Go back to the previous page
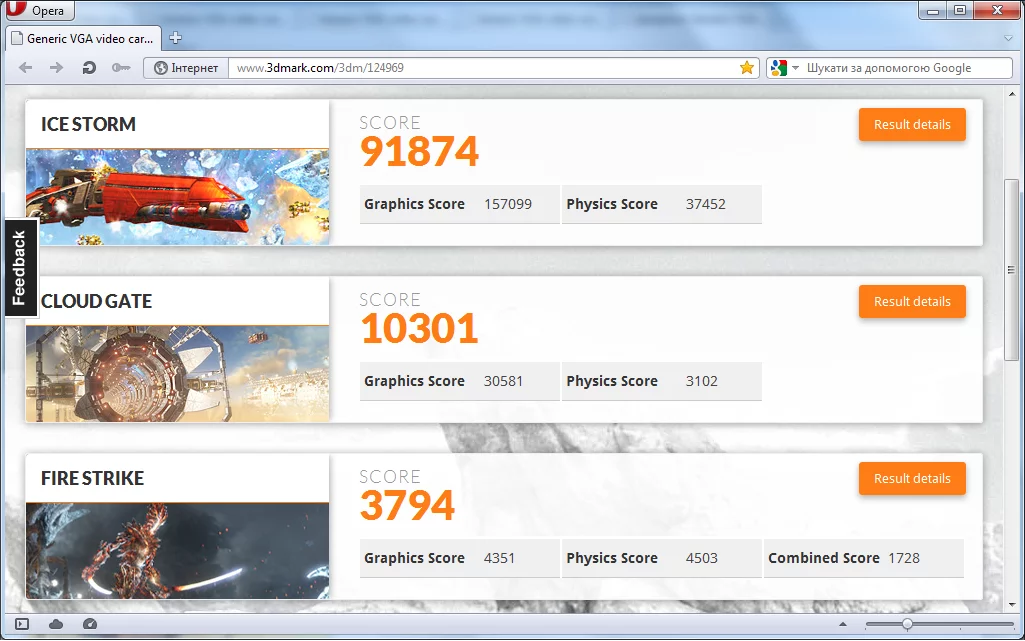Viewport: 1025px width, 641px height. pyautogui.click(x=25, y=68)
